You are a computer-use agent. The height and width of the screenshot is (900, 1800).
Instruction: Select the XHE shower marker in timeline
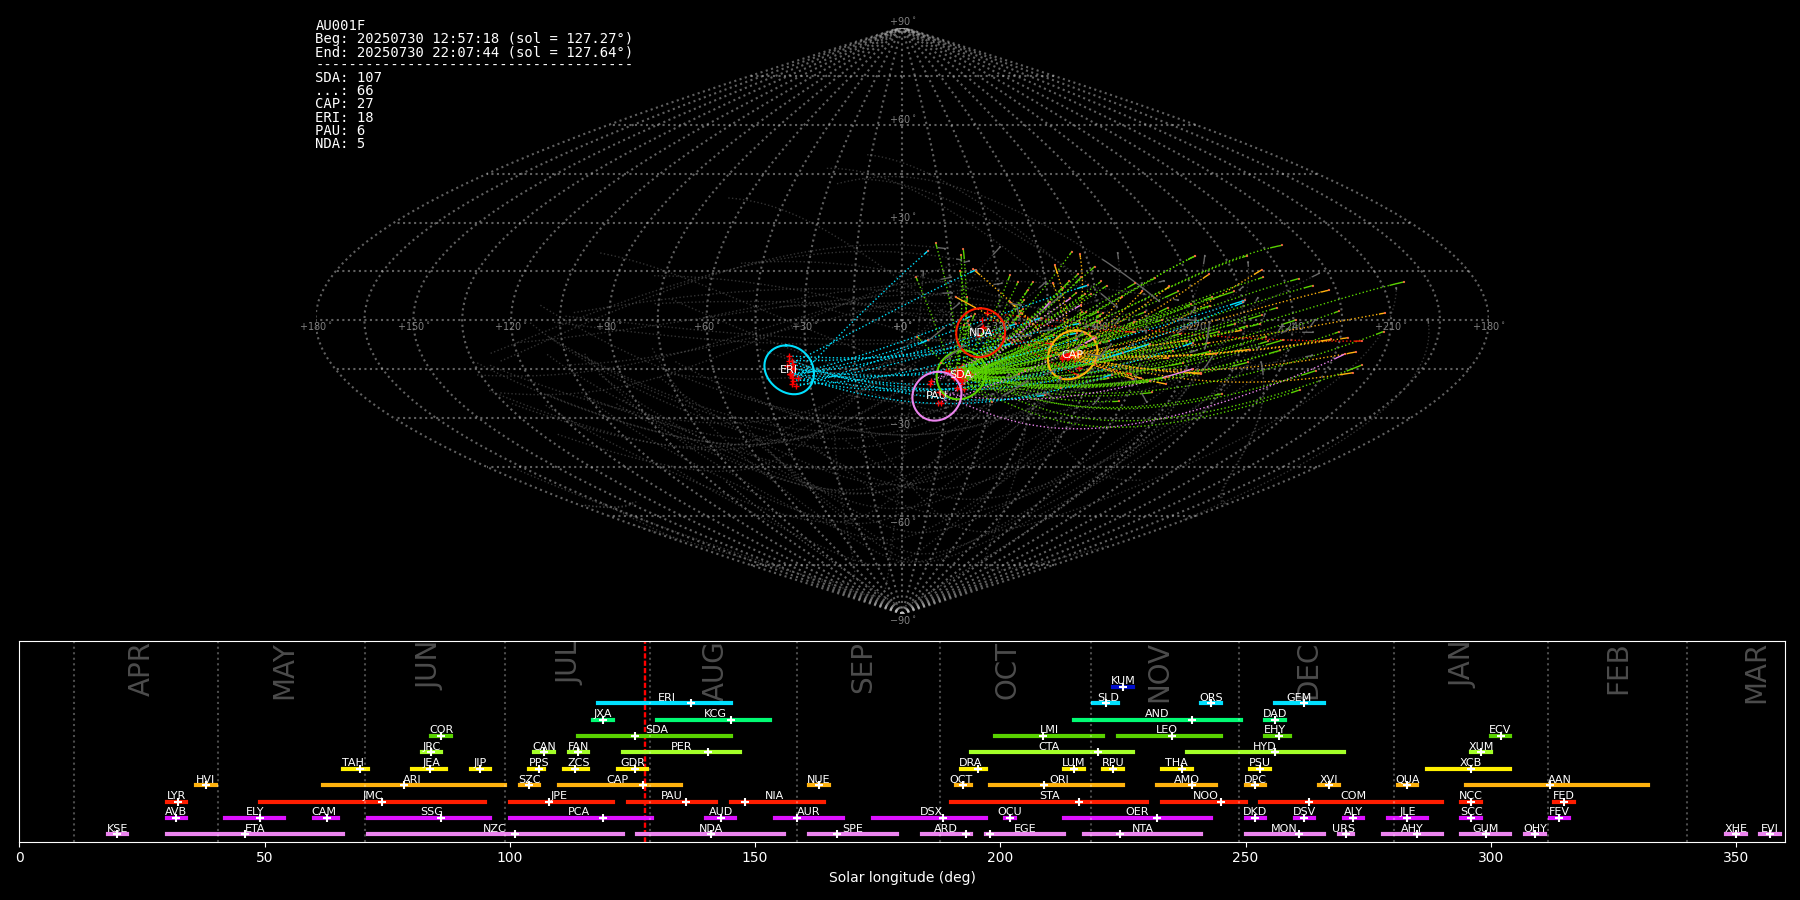pos(1736,834)
